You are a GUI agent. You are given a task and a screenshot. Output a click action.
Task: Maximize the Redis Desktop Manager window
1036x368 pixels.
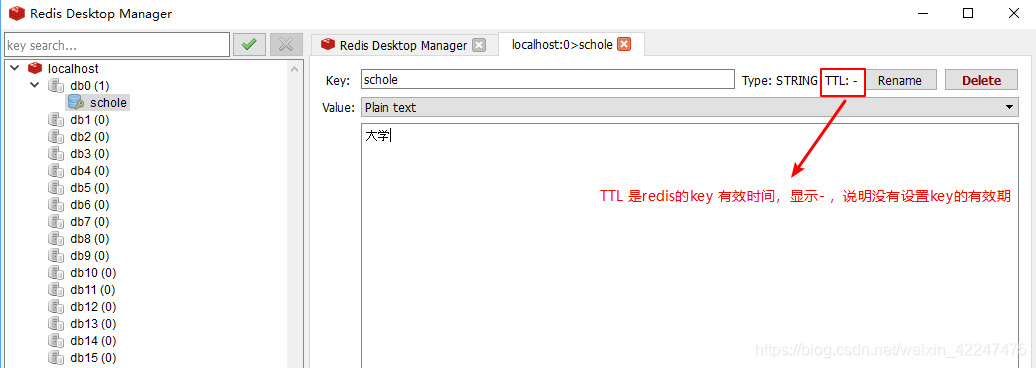967,13
